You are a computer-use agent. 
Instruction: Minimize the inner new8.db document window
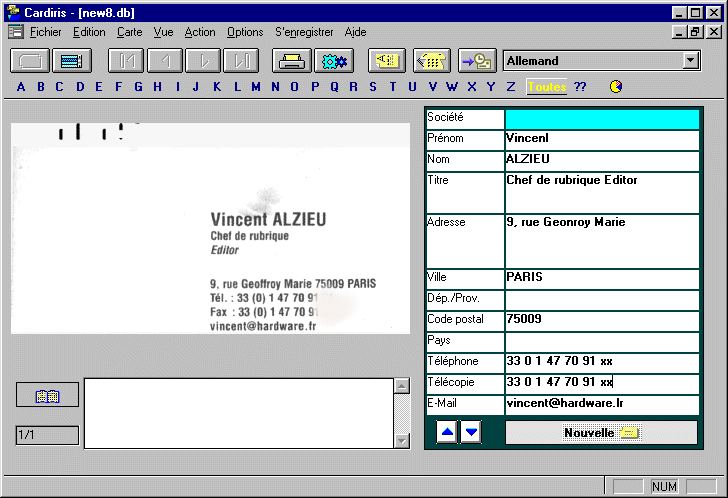[679, 32]
